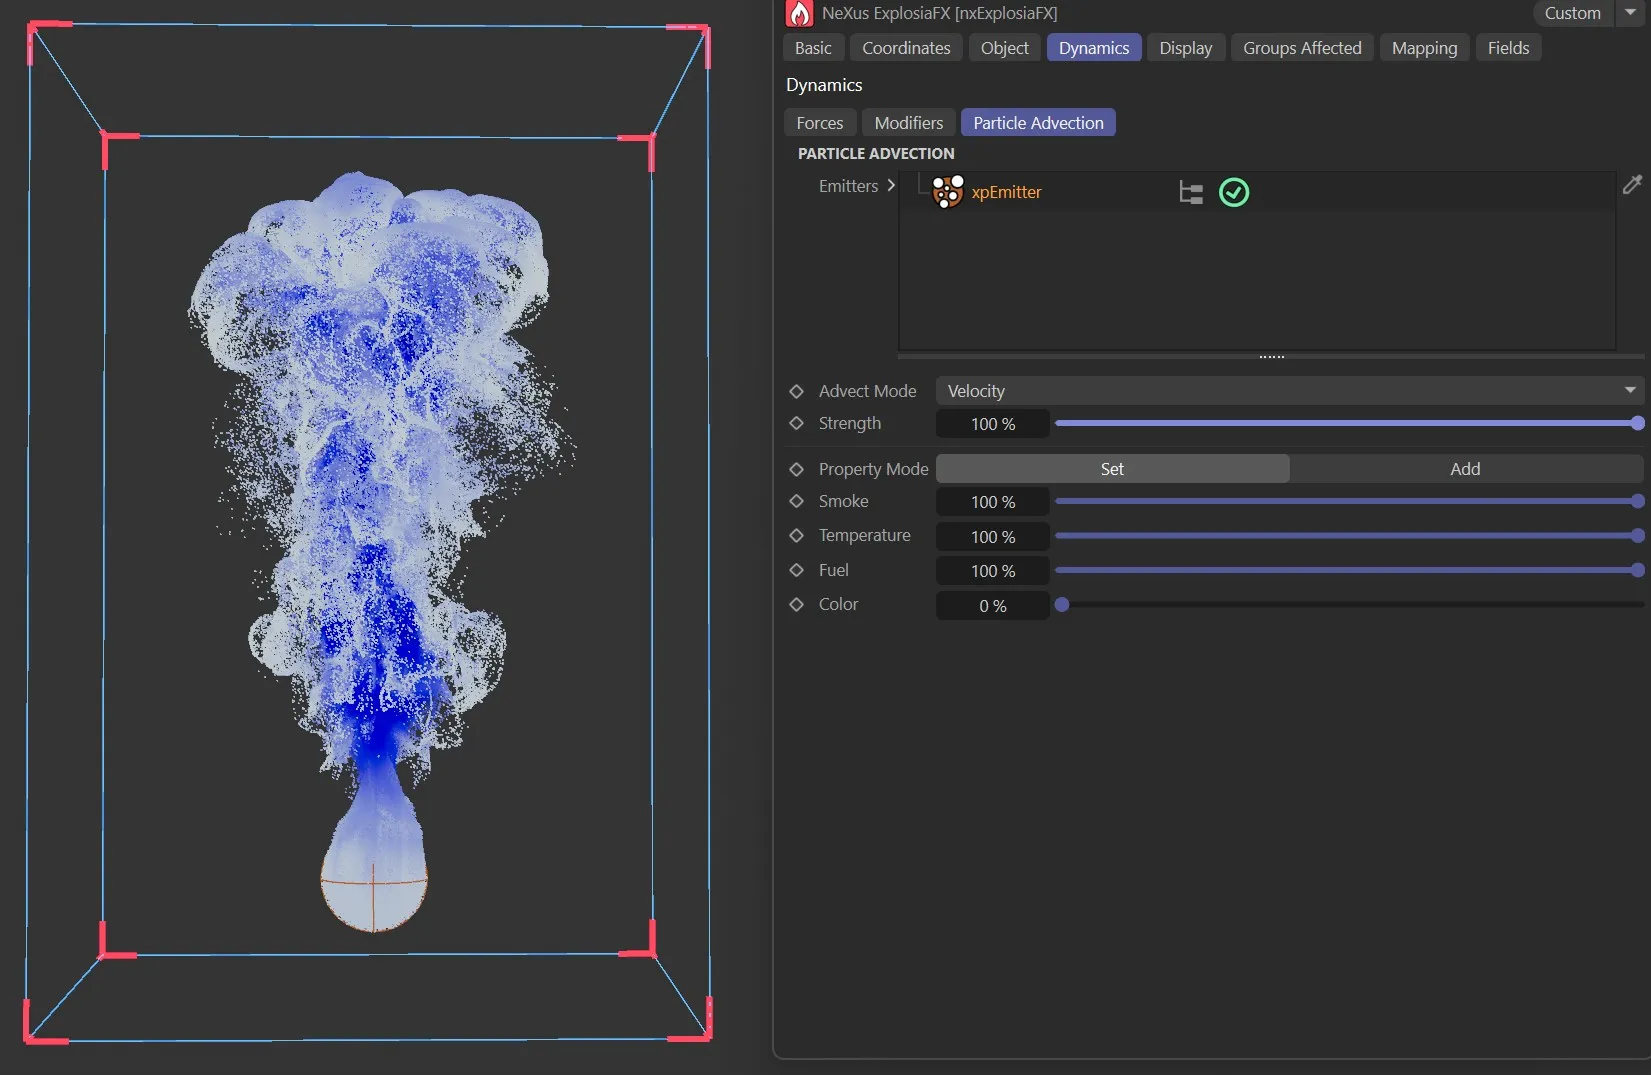Screen dimensions: 1651x1075
Task: Click the keyframe diamond next to Temperature
Action: tap(796, 536)
